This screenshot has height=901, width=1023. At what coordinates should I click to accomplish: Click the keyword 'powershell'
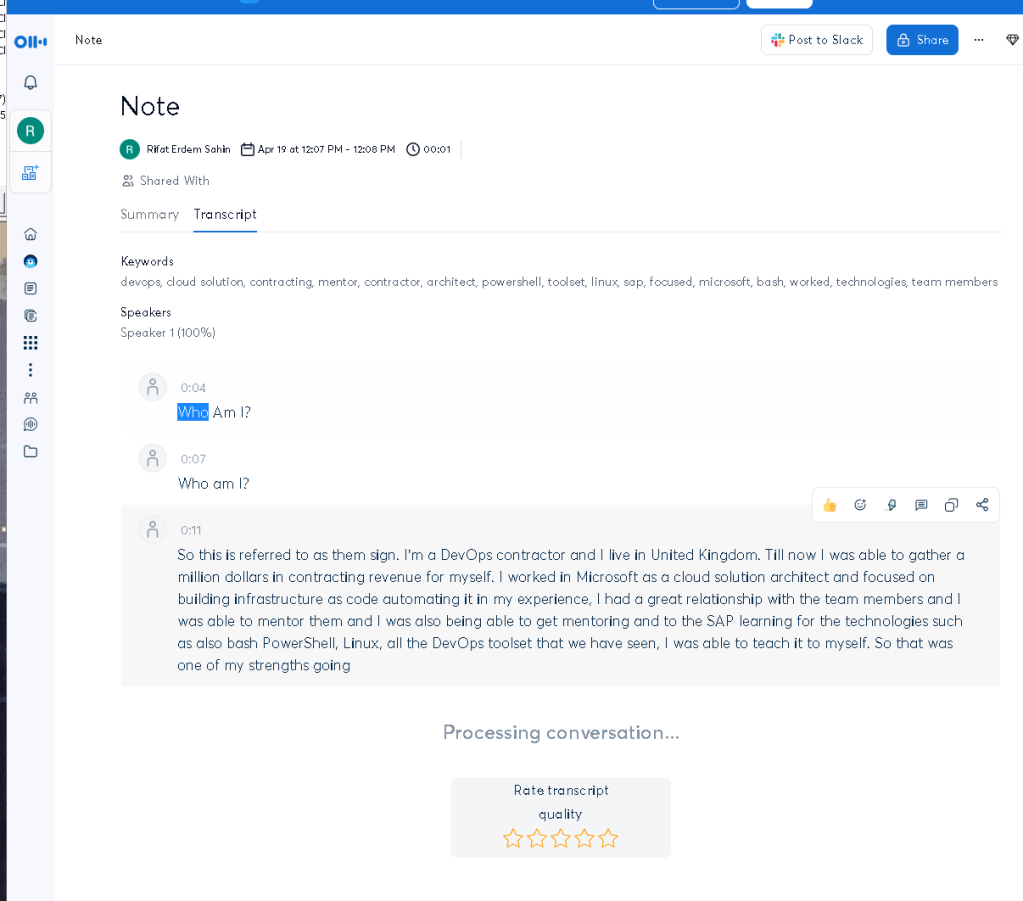click(x=512, y=282)
